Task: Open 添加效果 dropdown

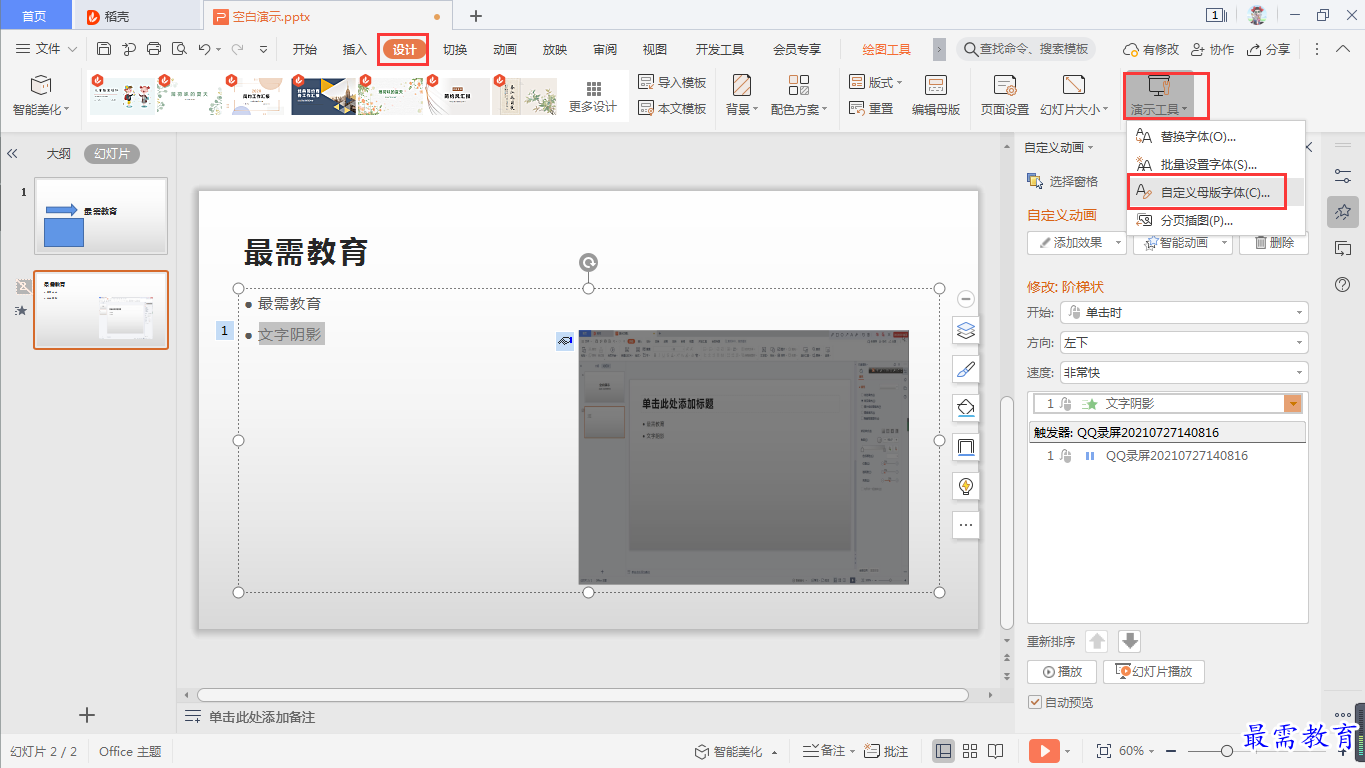Action: (1076, 242)
